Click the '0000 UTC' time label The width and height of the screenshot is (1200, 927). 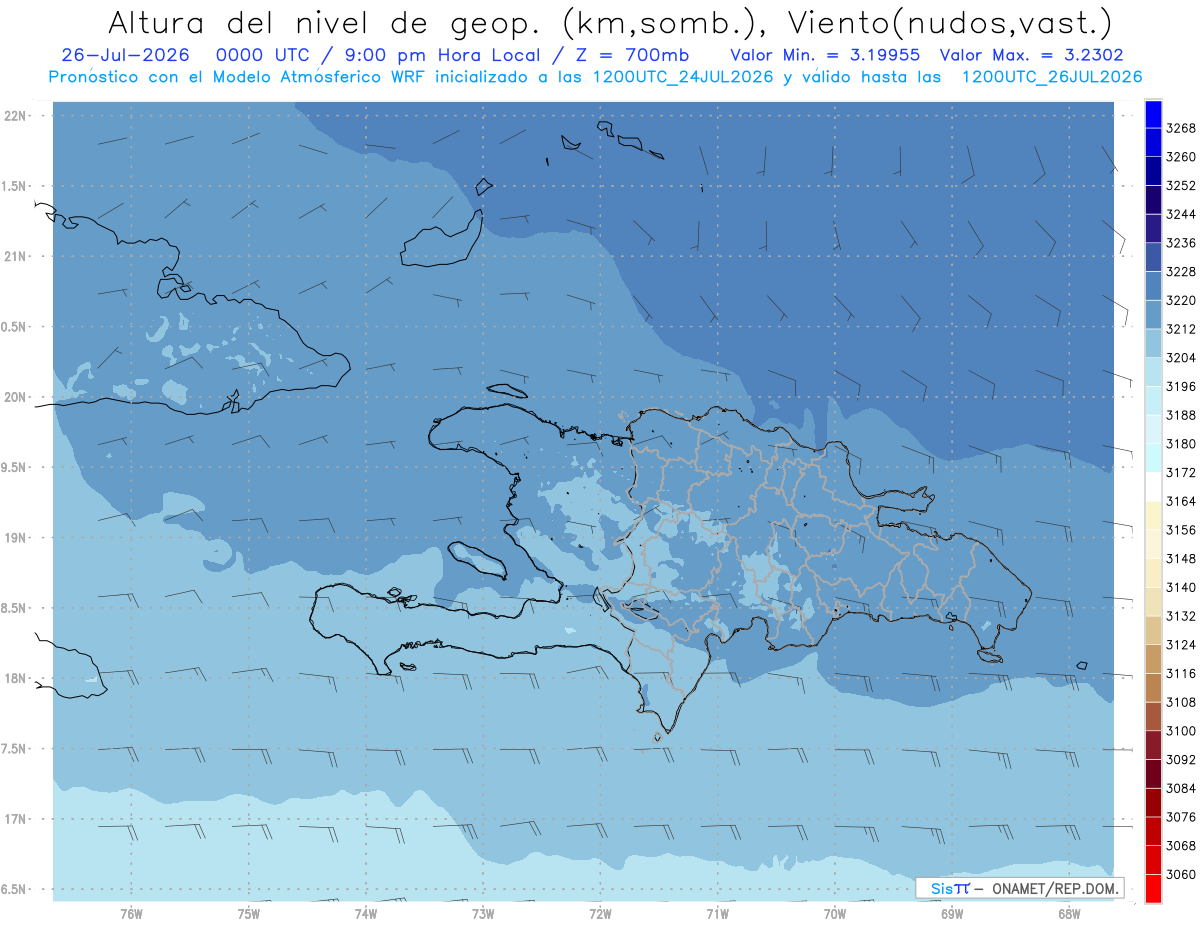click(262, 55)
